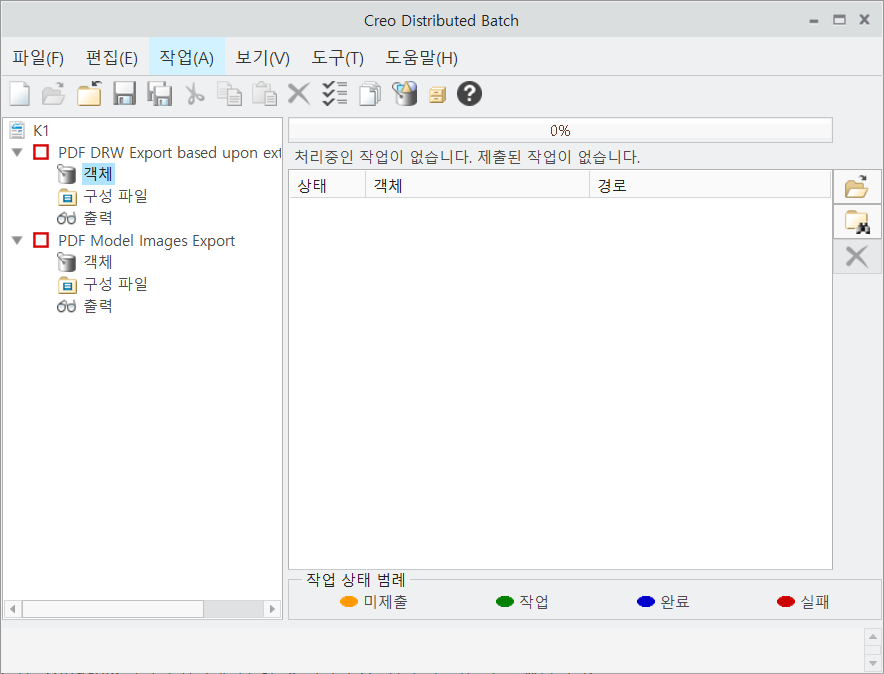The width and height of the screenshot is (884, 674).
Task: Select 출력 under PDF DRW Export
Action: point(98,218)
